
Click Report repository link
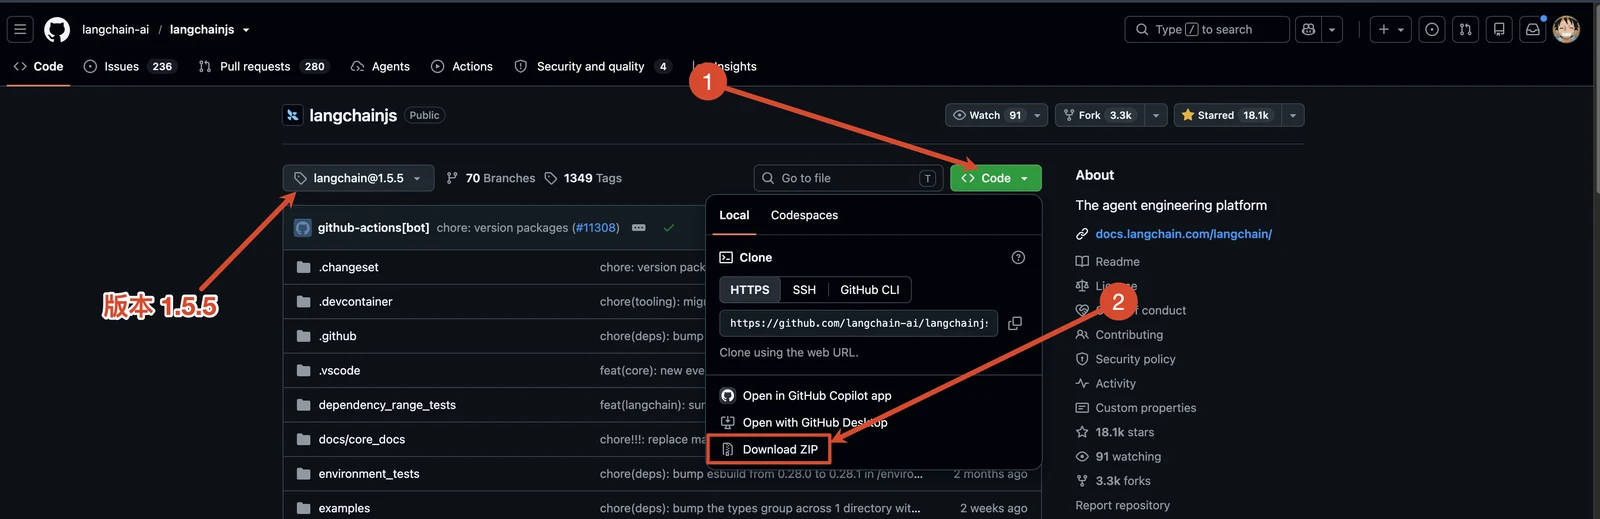[1122, 505]
